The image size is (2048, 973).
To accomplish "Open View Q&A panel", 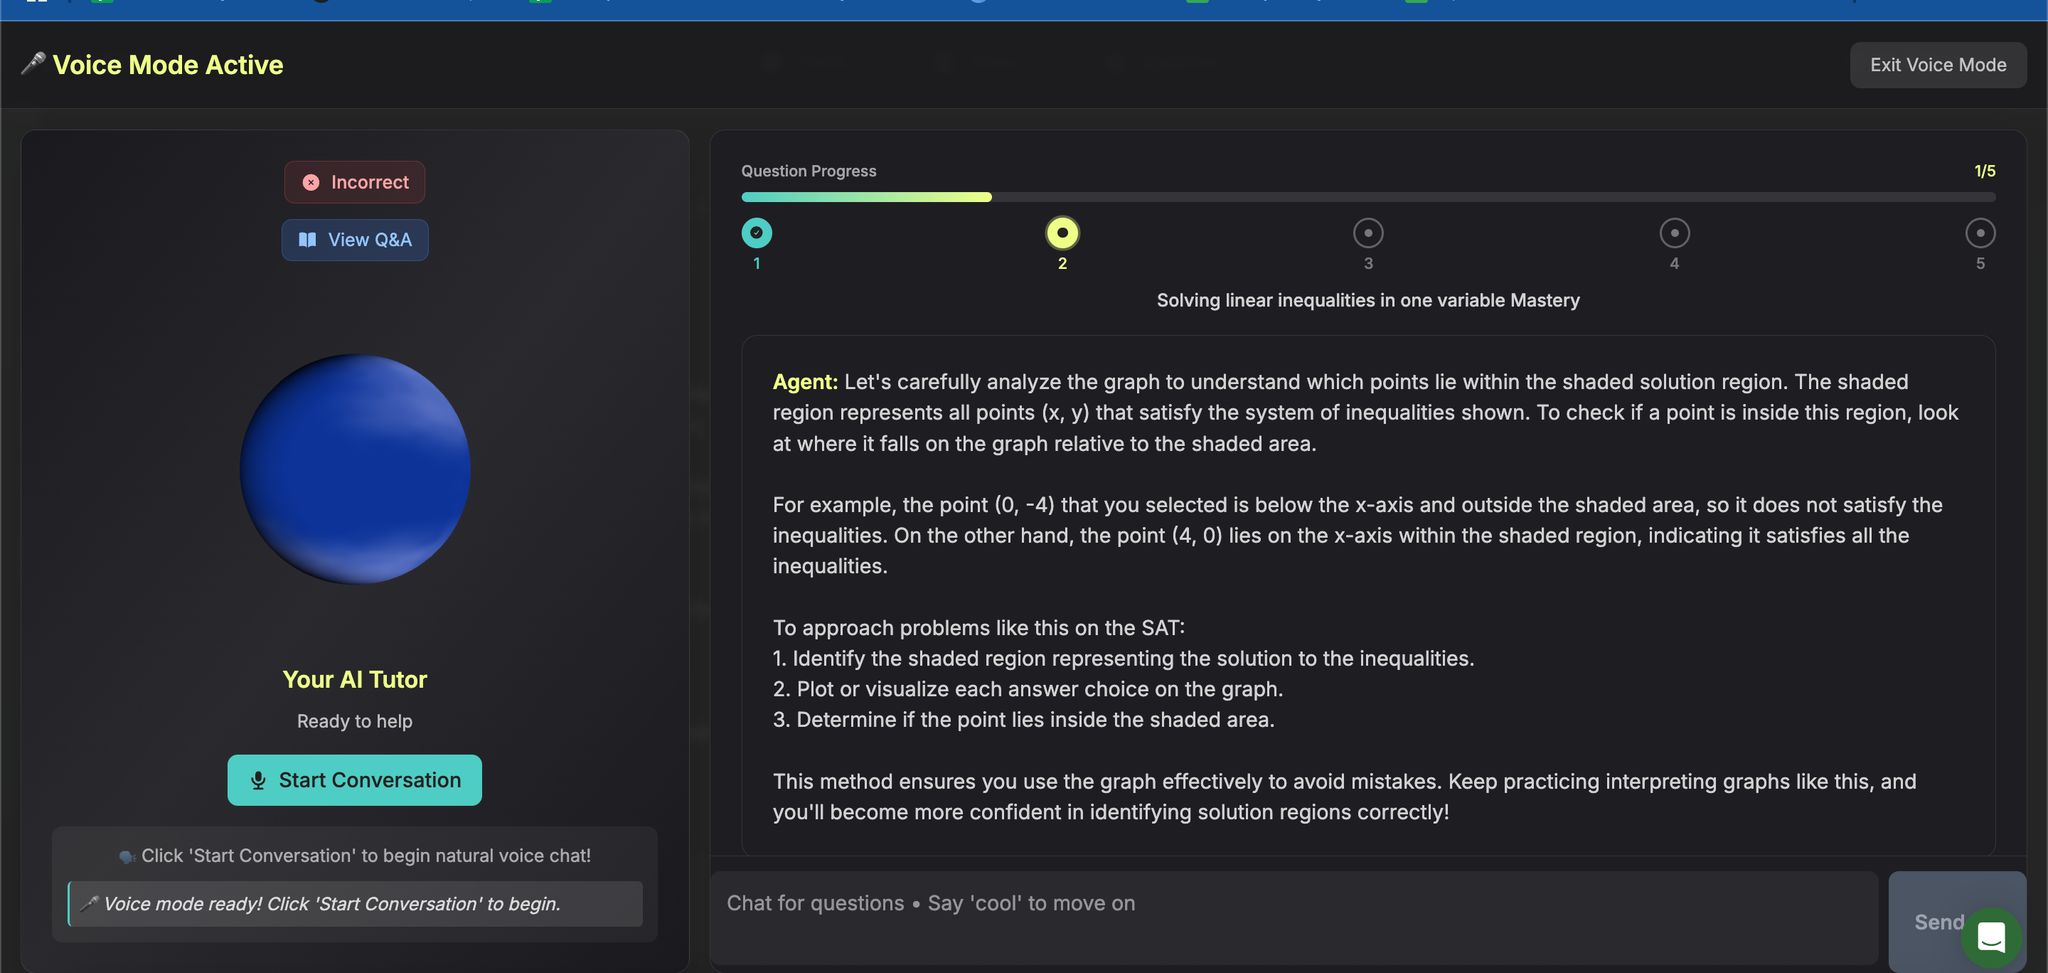I will [355, 240].
